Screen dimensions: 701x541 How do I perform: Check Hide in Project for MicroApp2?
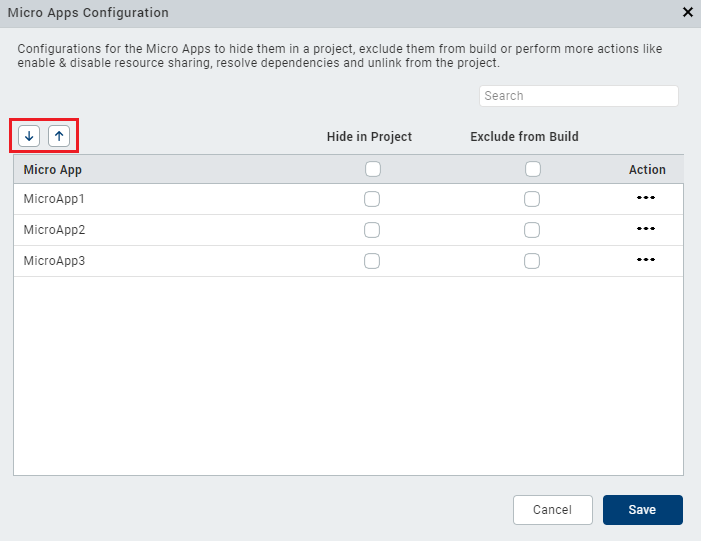(372, 230)
